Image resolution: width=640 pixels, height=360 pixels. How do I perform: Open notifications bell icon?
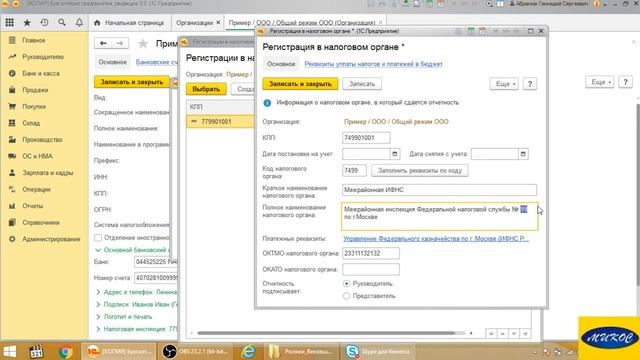click(79, 23)
